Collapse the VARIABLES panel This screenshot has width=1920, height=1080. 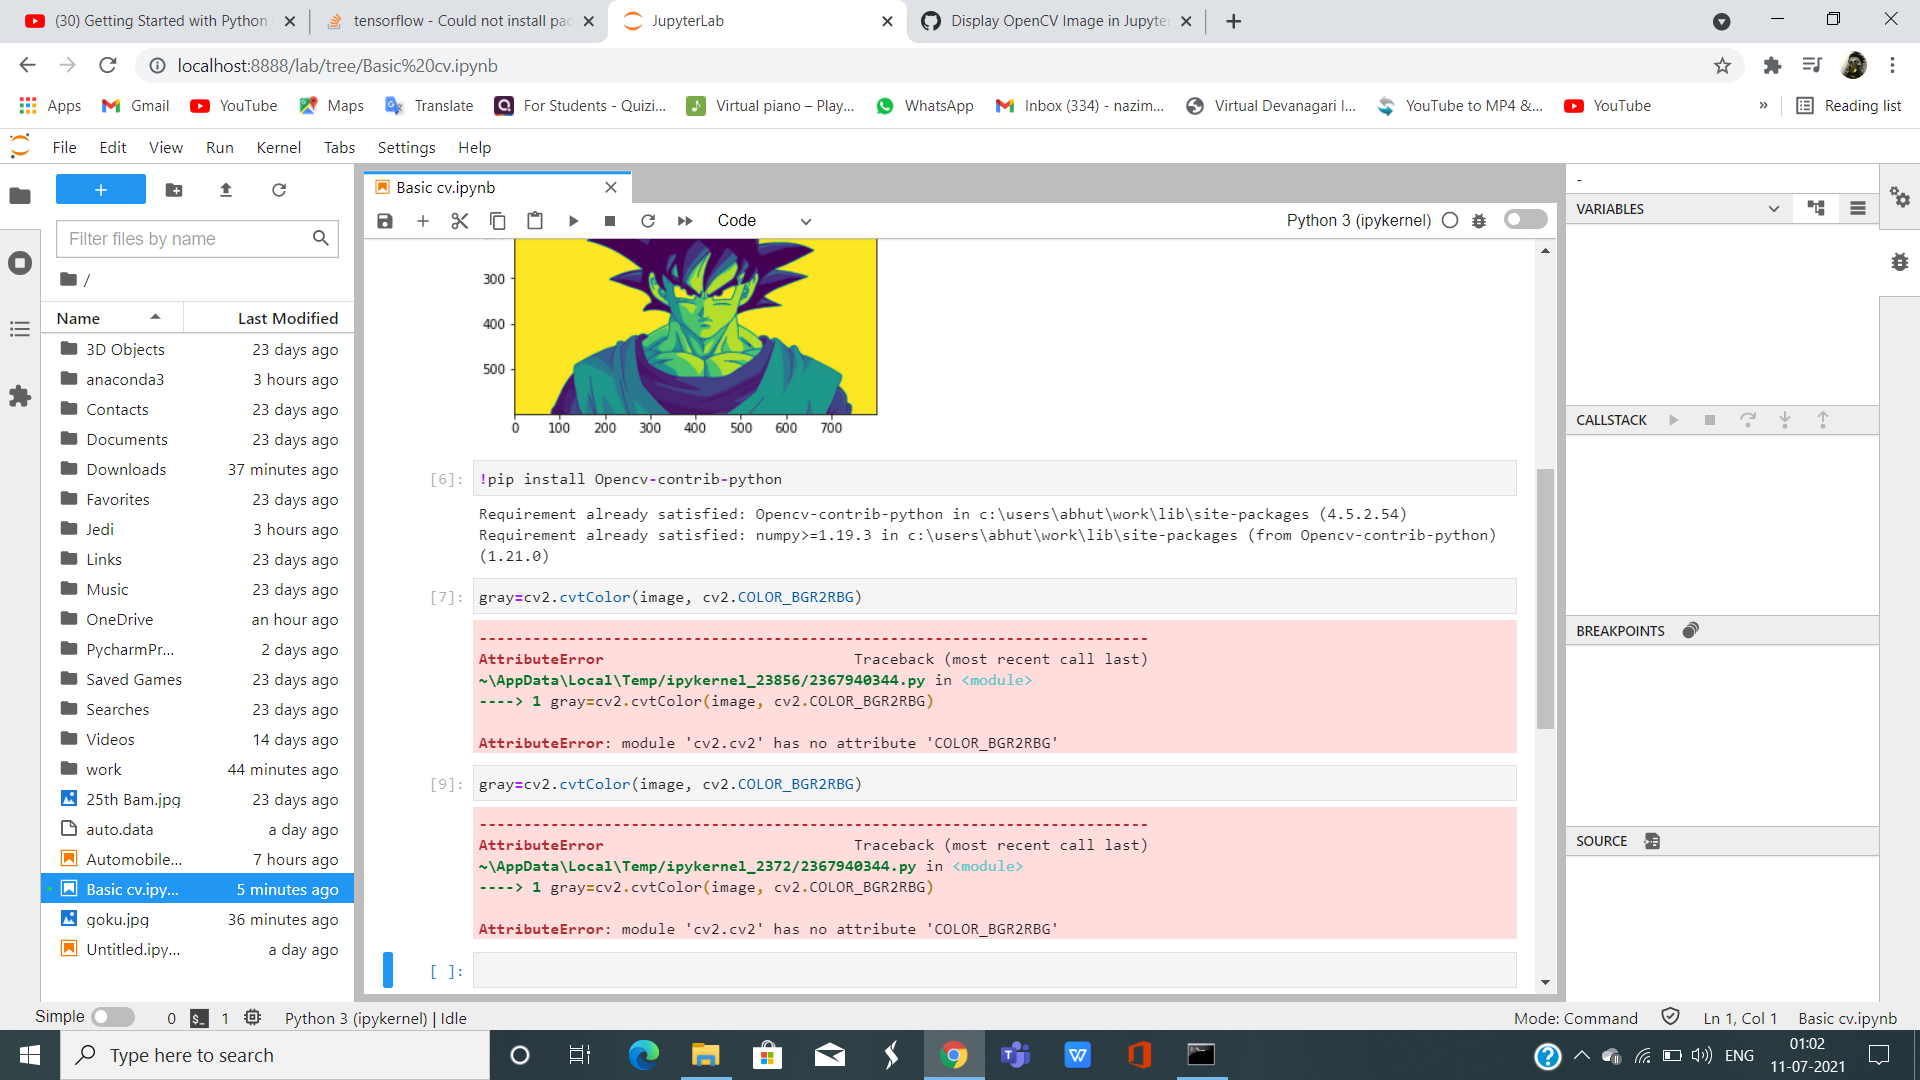pyautogui.click(x=1774, y=209)
